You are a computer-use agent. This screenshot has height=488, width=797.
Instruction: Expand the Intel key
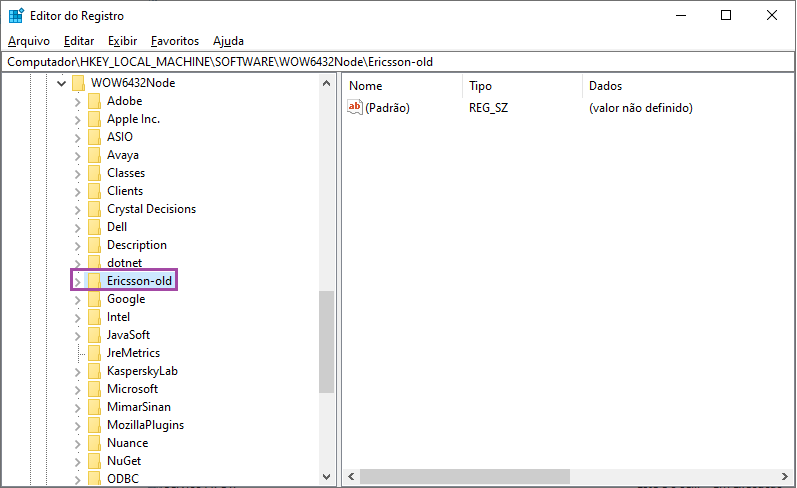click(77, 318)
